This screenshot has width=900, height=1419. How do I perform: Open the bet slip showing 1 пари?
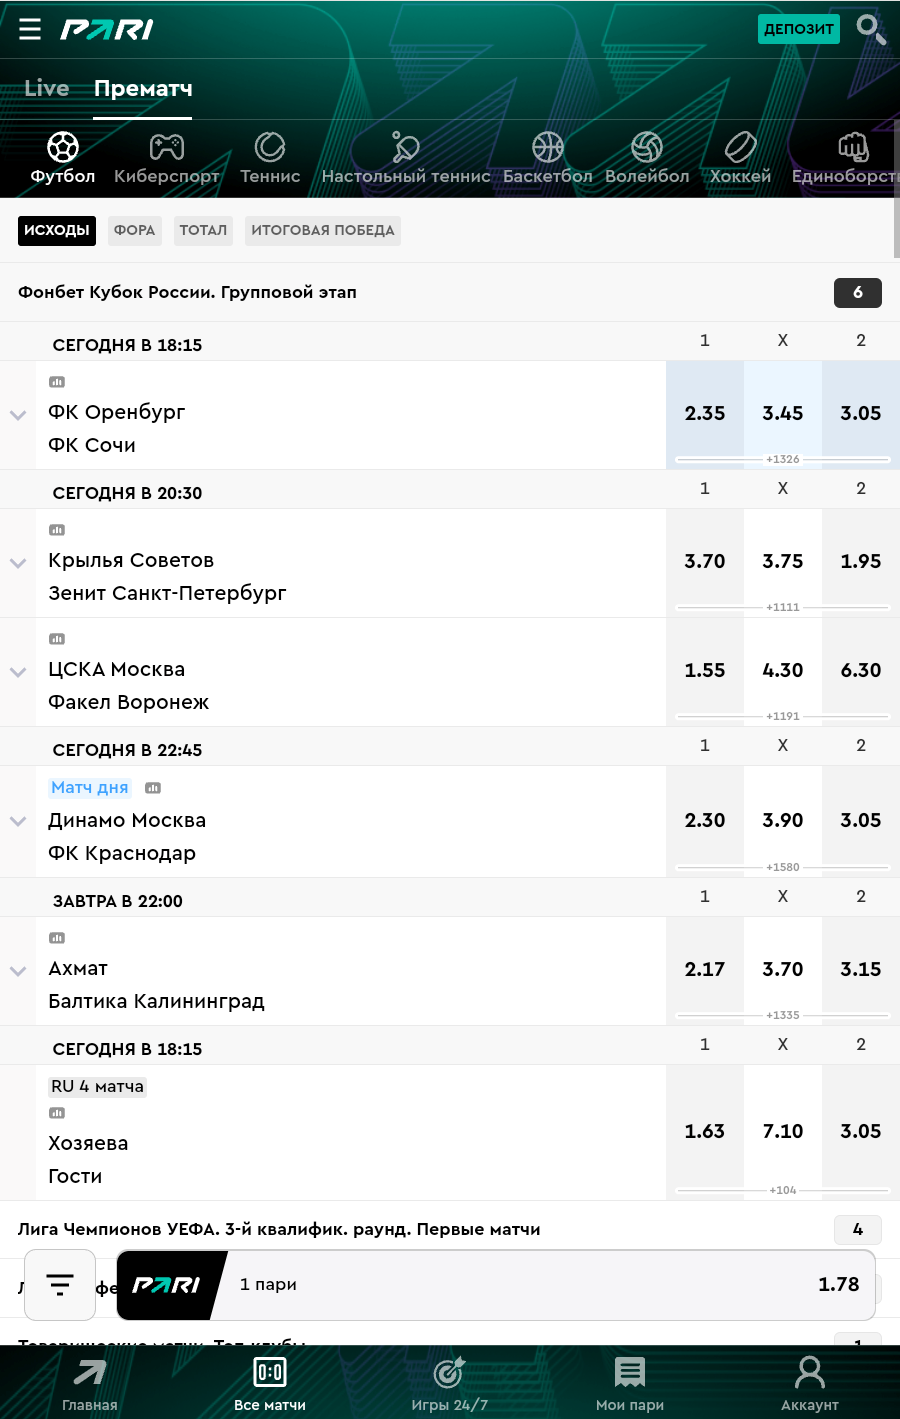pyautogui.click(x=495, y=1285)
